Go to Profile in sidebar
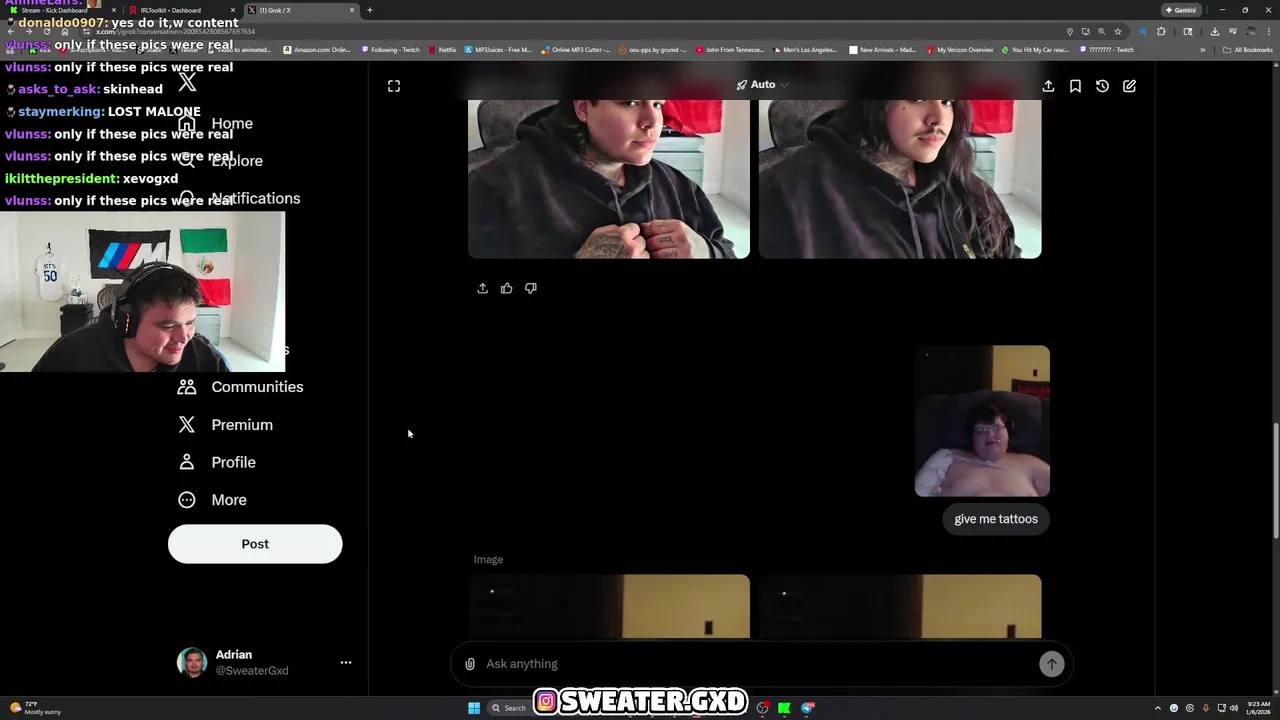This screenshot has height=720, width=1280. tap(217, 462)
